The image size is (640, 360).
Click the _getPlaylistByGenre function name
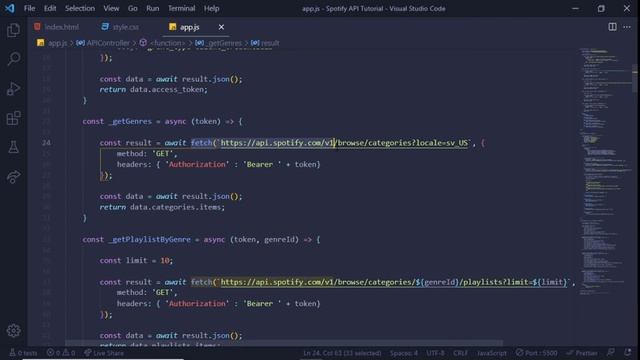pyautogui.click(x=149, y=240)
